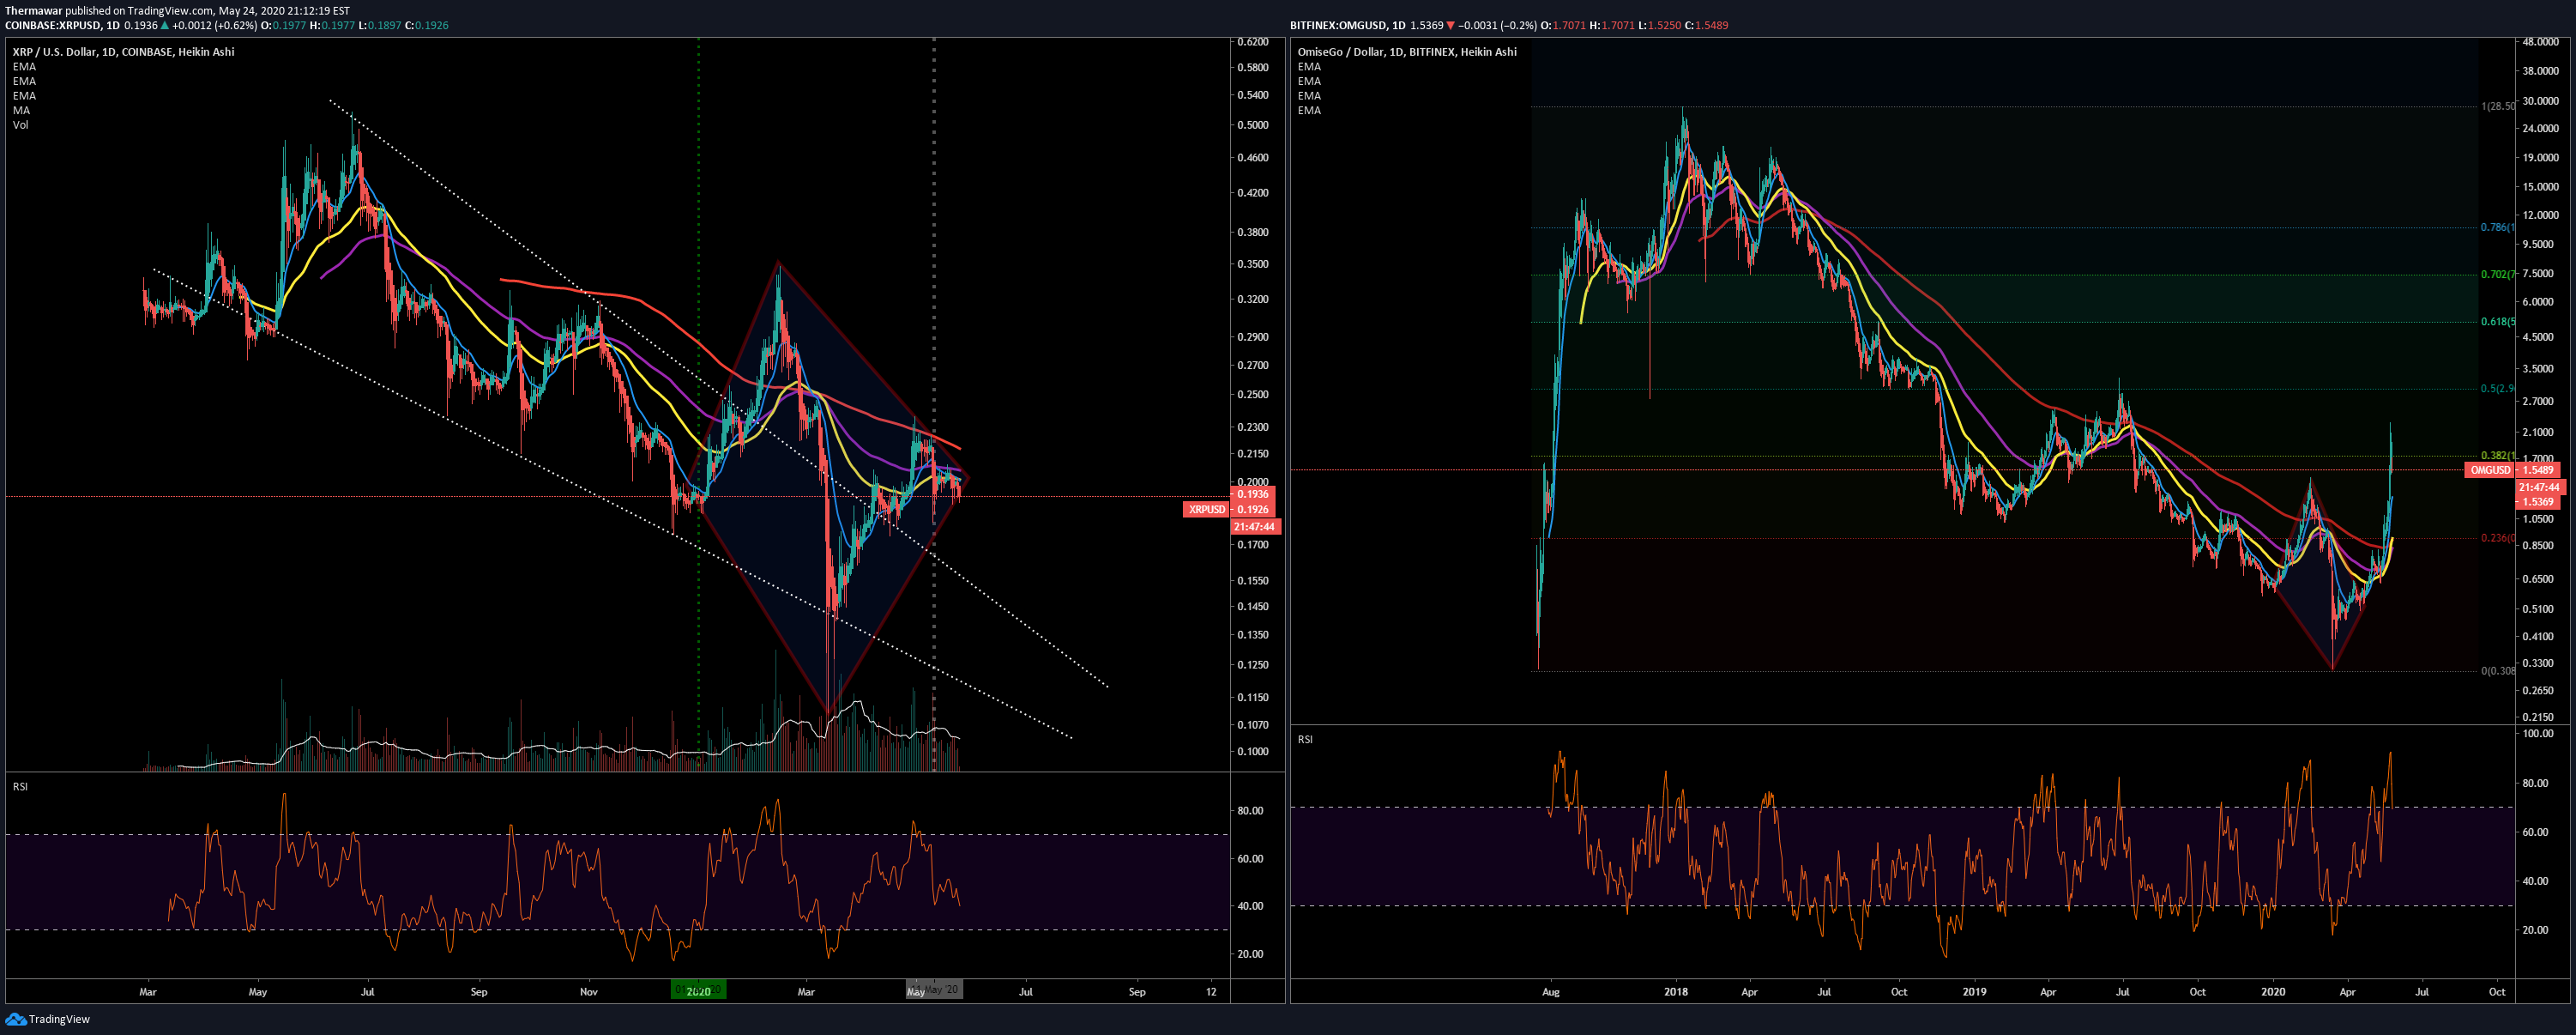Image resolution: width=2576 pixels, height=1035 pixels.
Task: Click the red XRPUSD price tag
Action: pos(1206,509)
